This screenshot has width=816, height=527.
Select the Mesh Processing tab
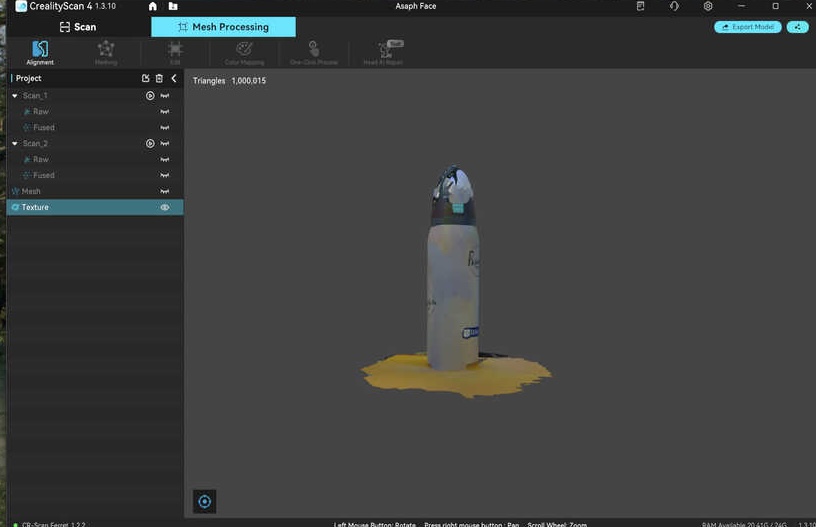[223, 27]
